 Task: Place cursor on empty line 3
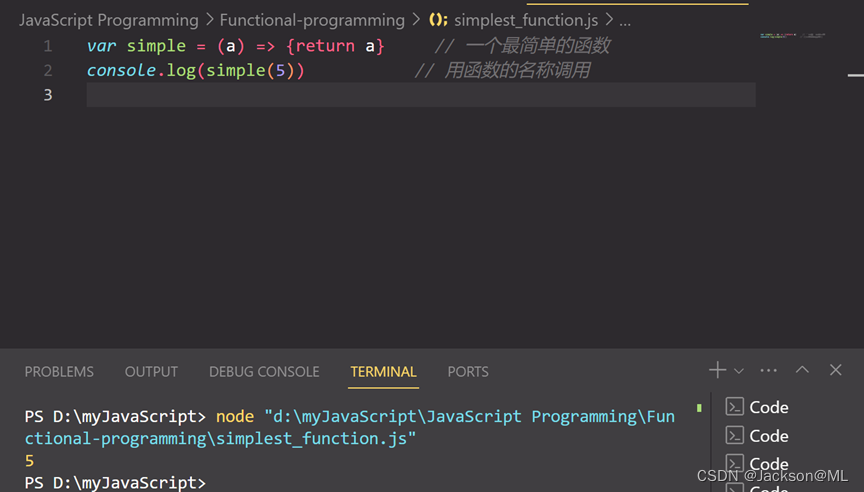400,95
